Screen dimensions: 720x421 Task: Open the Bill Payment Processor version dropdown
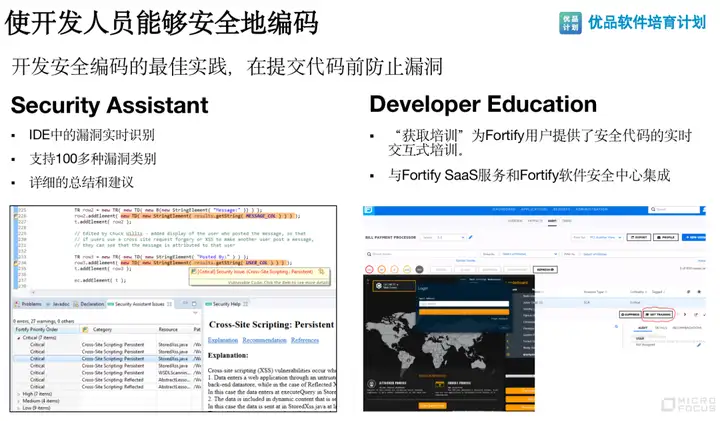443,237
